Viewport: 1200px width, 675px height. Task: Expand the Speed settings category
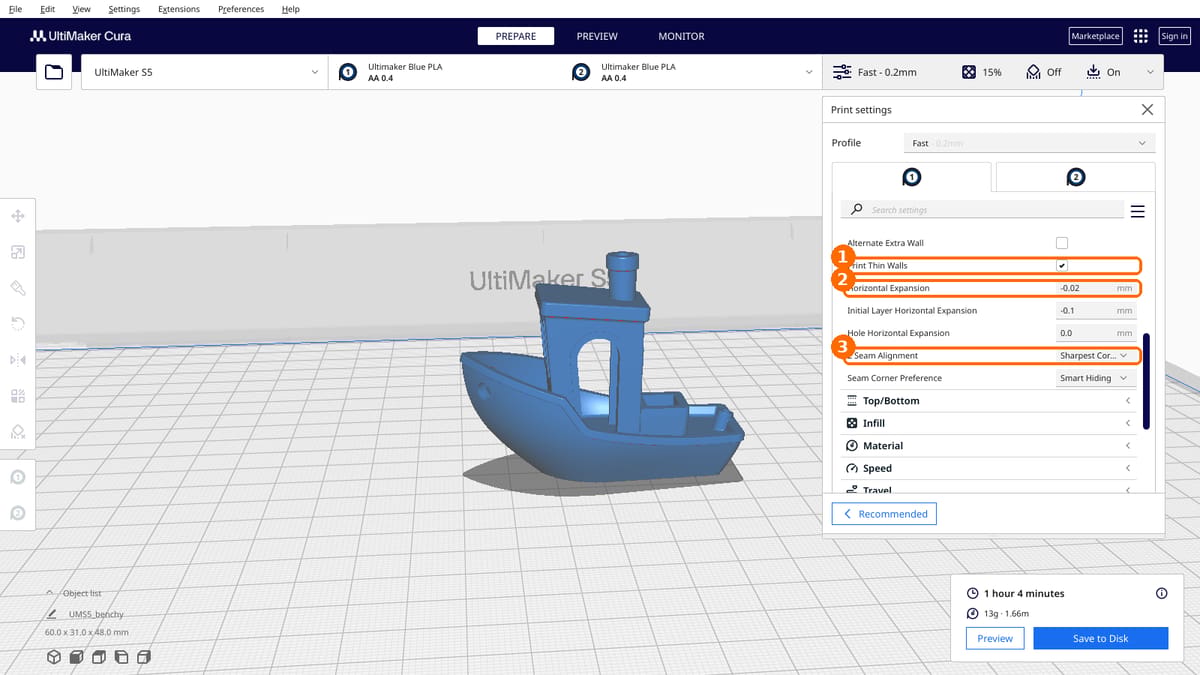pyautogui.click(x=990, y=468)
